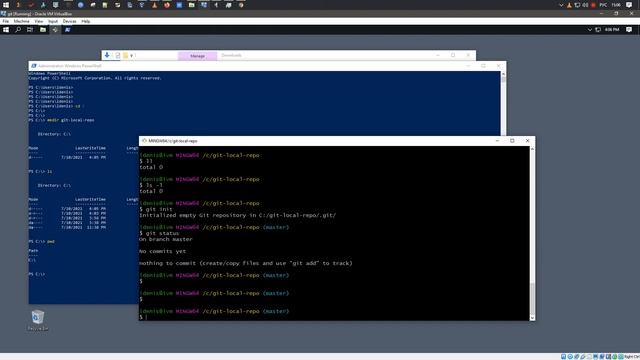Click host language indicator in tray
This screenshot has height=360, width=640.
603,5
